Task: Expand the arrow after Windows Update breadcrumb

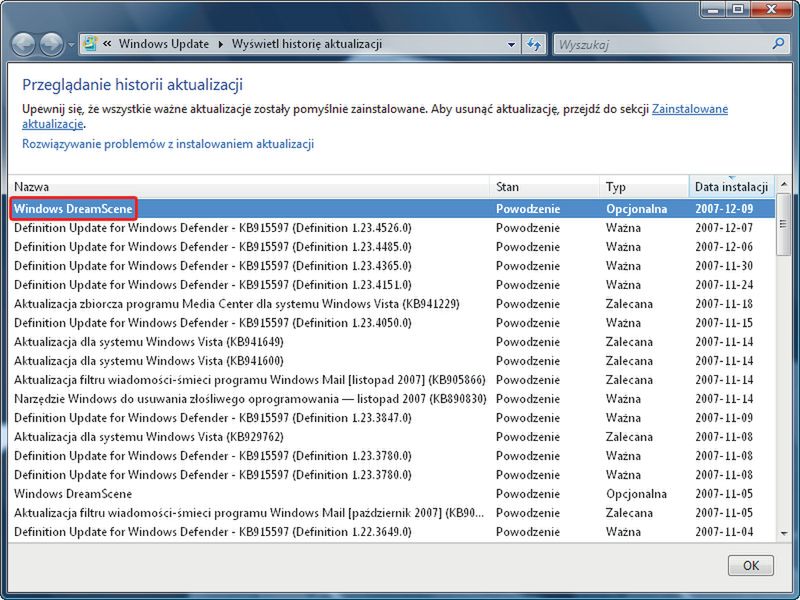Action: coord(219,45)
